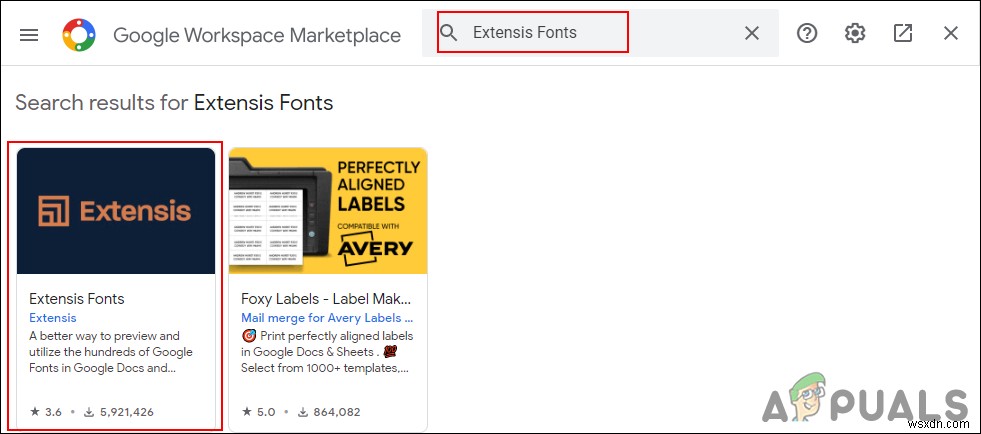Click the Google Workspace Marketplace logo

79,35
